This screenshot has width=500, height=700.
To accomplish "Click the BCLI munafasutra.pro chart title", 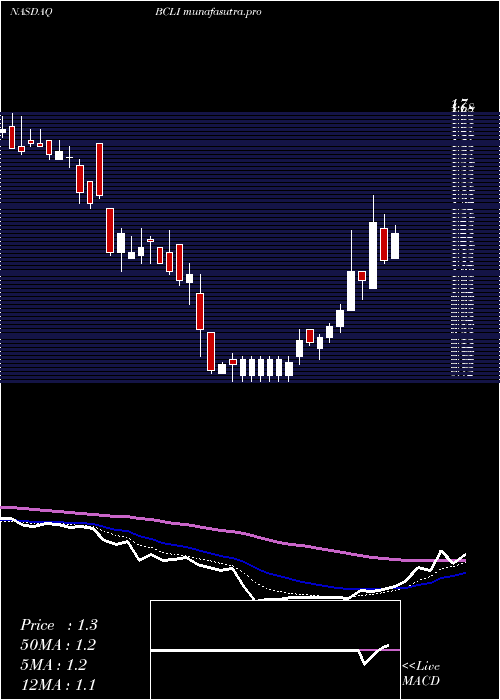I will [208, 12].
